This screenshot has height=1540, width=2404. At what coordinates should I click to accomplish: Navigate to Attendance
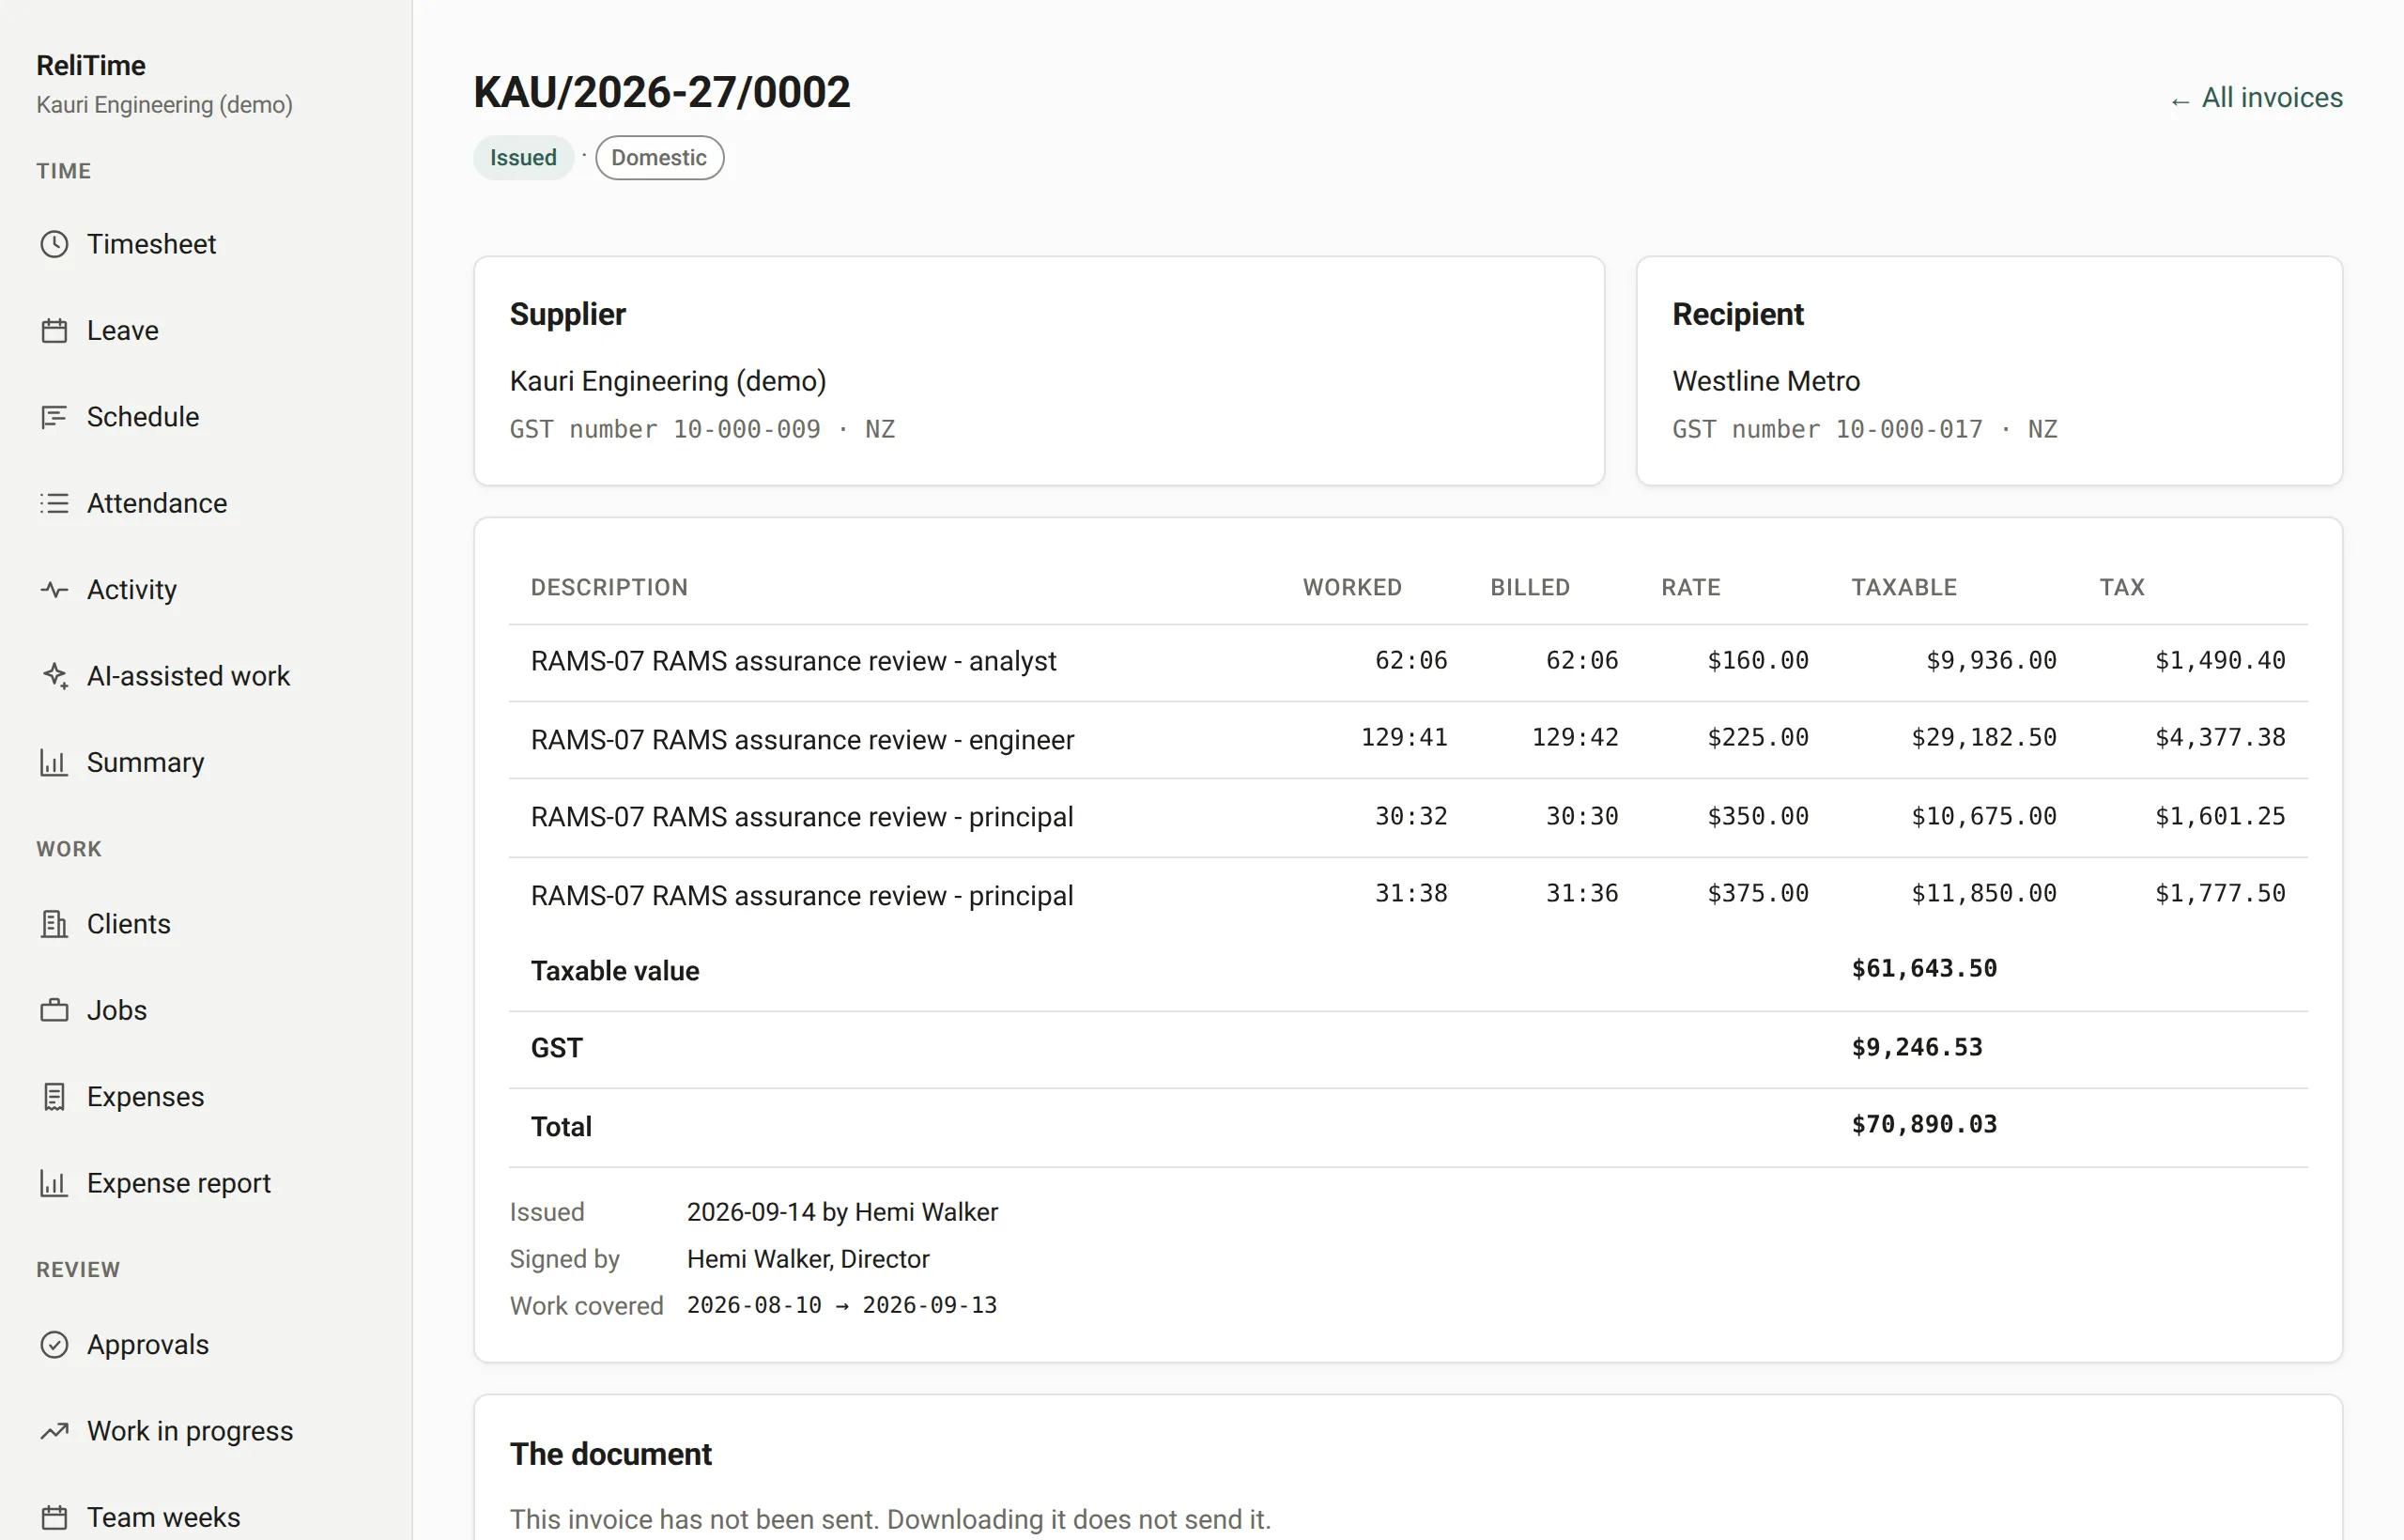click(x=157, y=503)
